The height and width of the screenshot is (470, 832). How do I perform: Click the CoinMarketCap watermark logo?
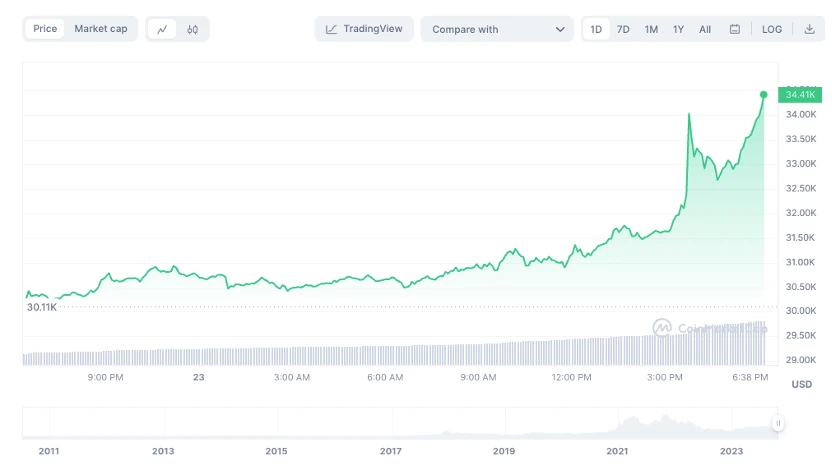(x=661, y=327)
